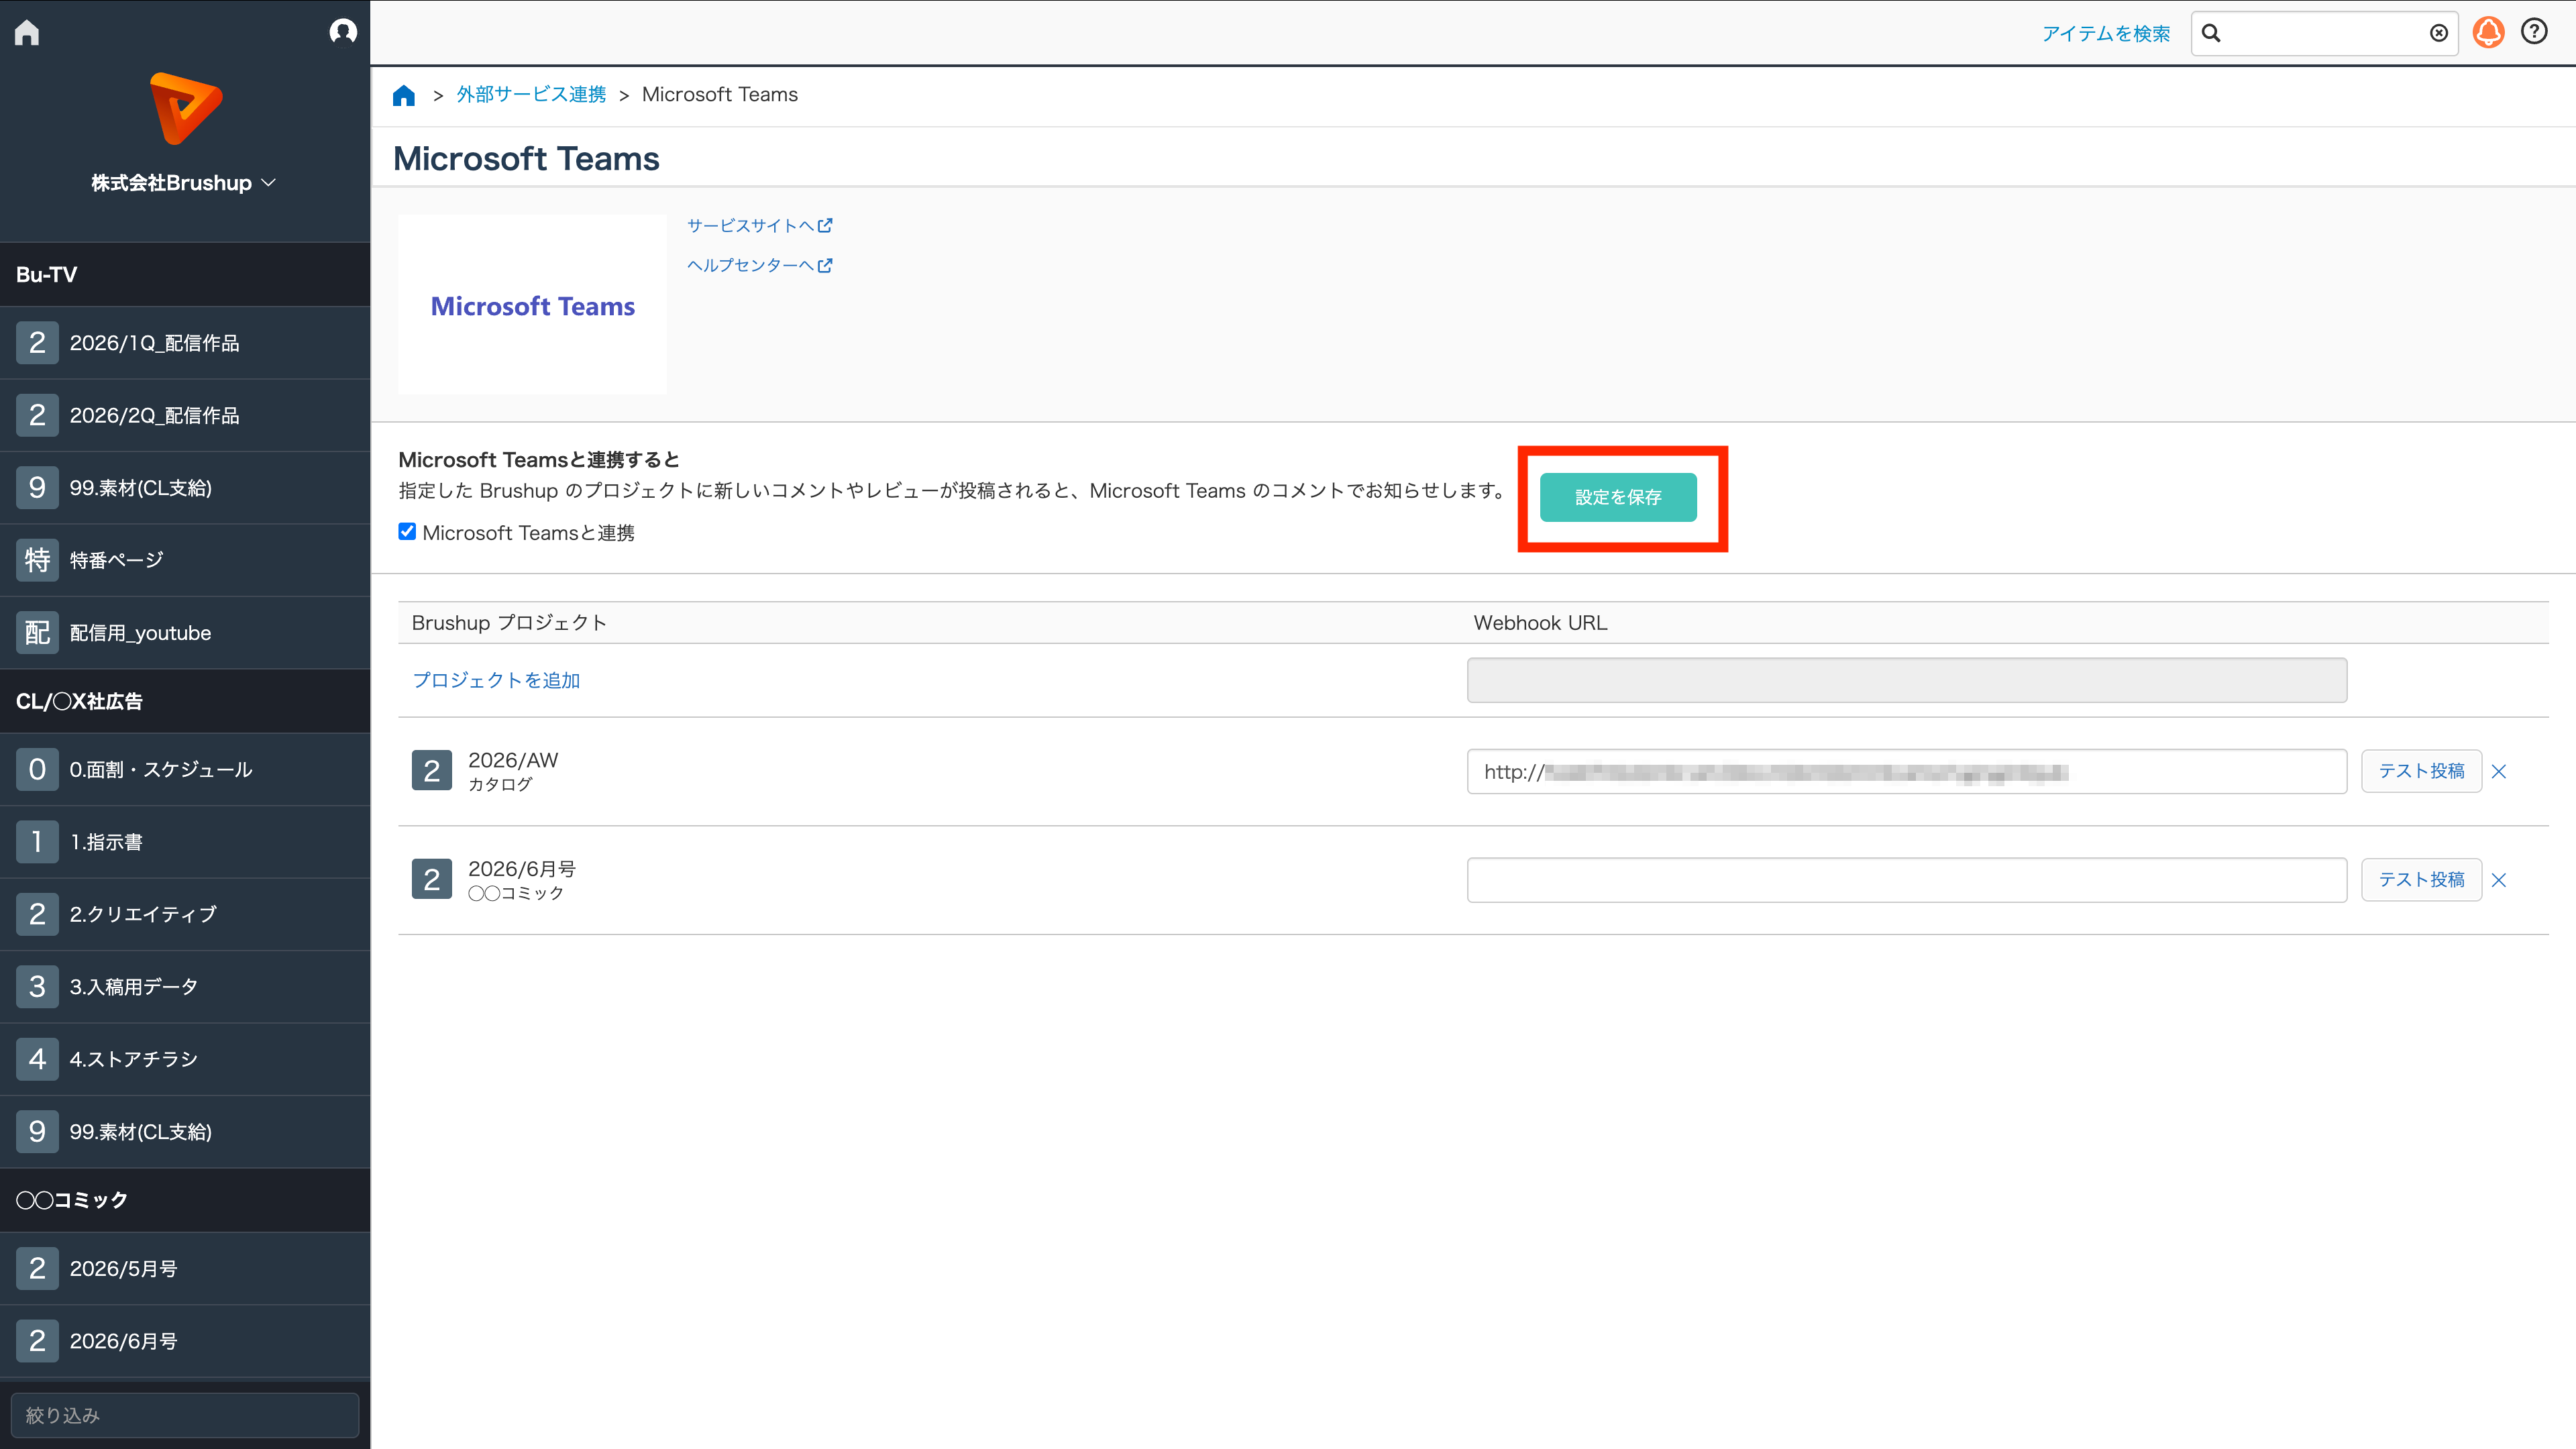This screenshot has height=1449, width=2576.
Task: Click the 設定を保存 button
Action: 1618,497
